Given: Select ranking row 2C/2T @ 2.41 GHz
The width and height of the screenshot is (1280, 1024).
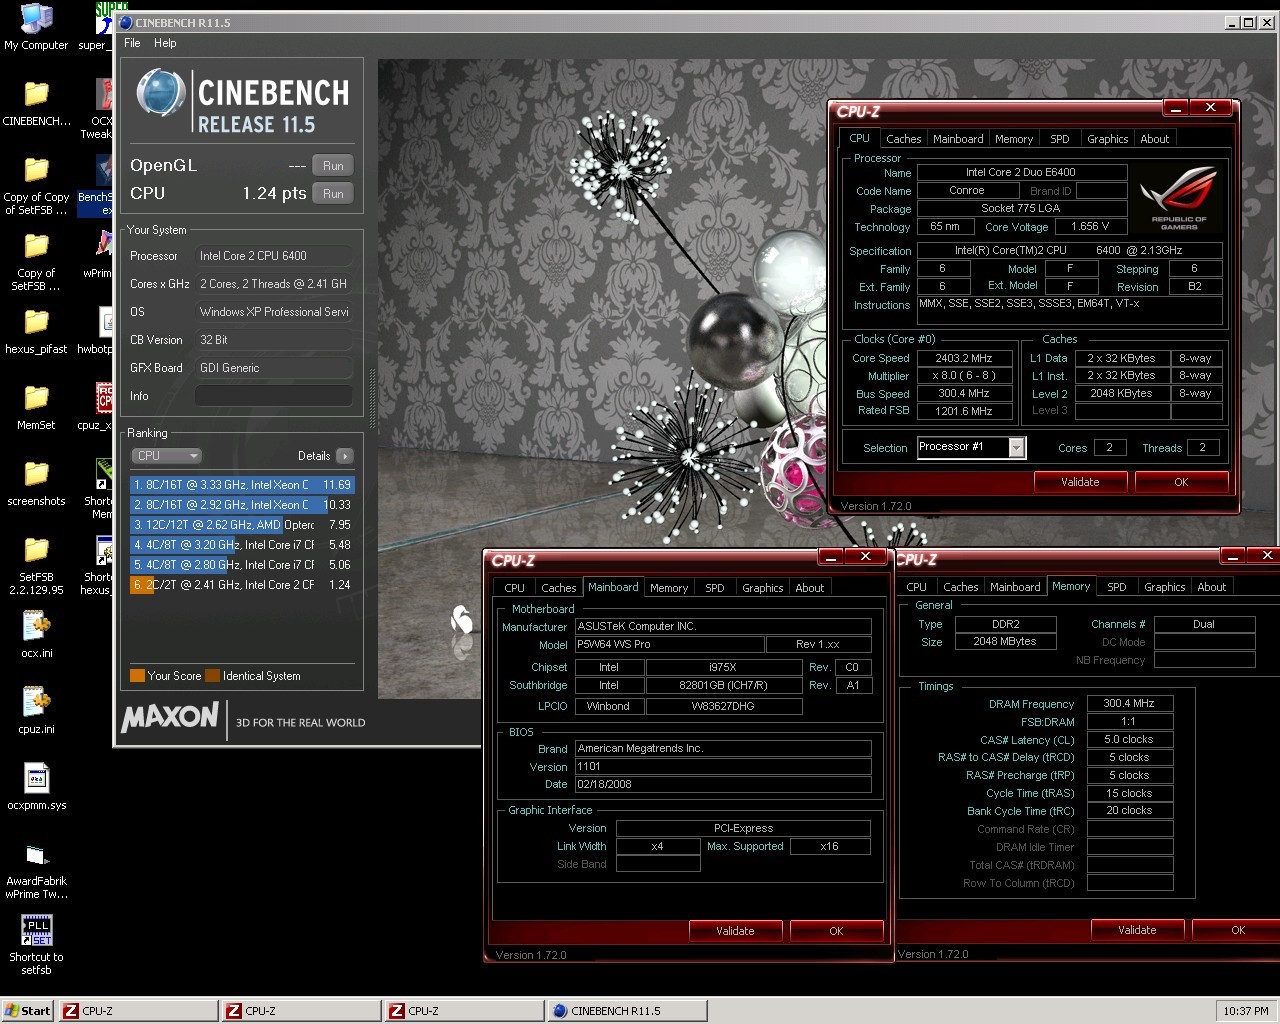Looking at the screenshot, I should (242, 585).
